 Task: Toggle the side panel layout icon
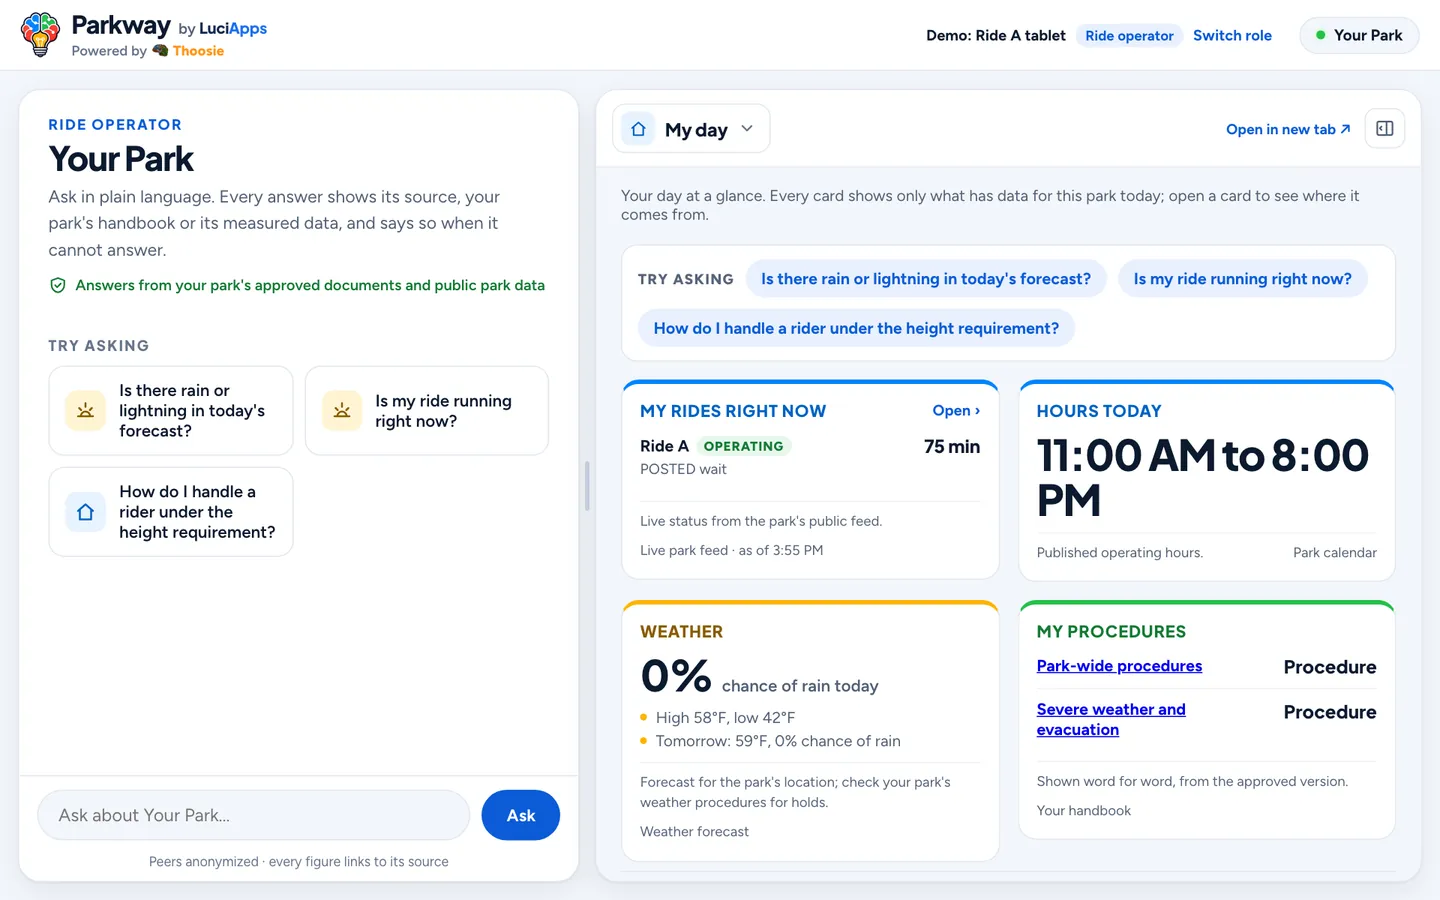tap(1385, 129)
